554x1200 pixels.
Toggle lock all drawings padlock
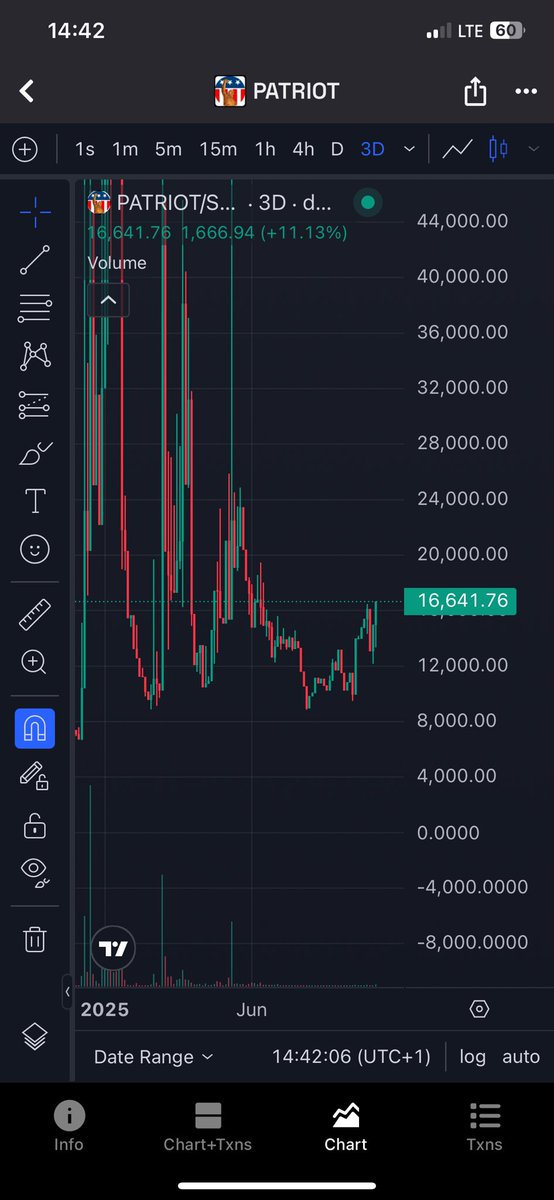(x=35, y=826)
